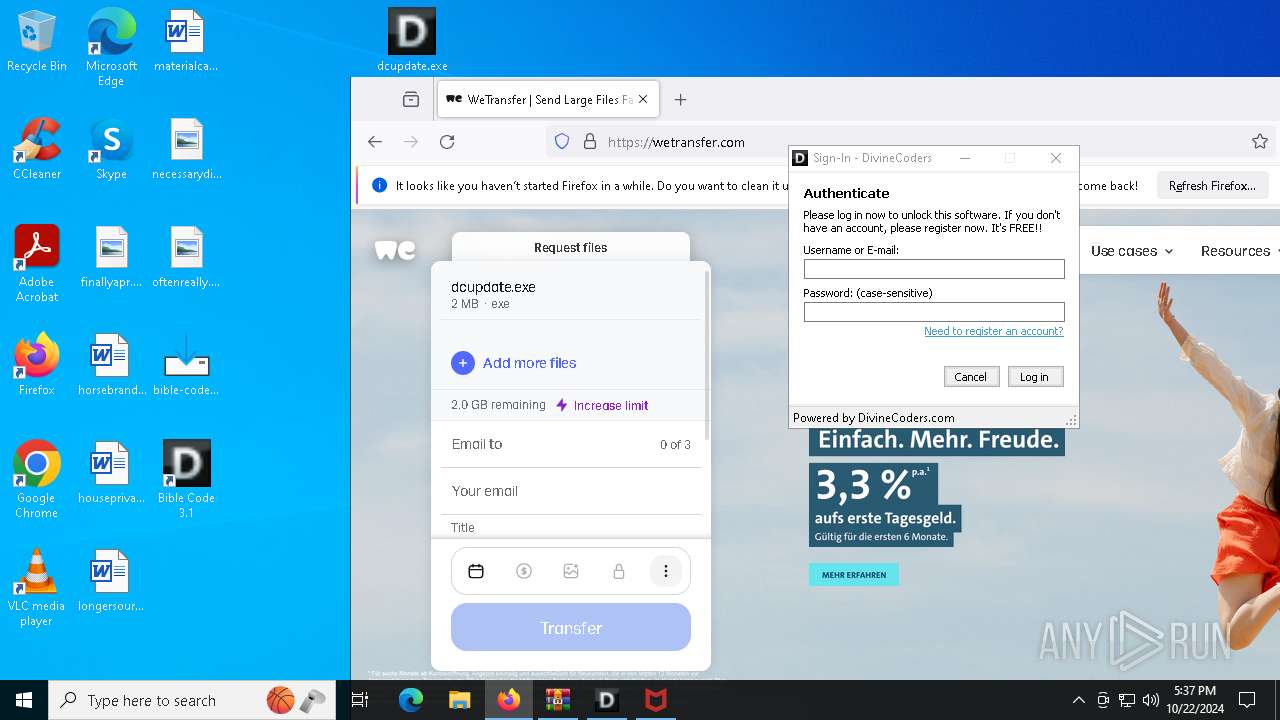Screen dimensions: 1280x720
Task: Click the McAfee taskbar icon
Action: click(655, 700)
